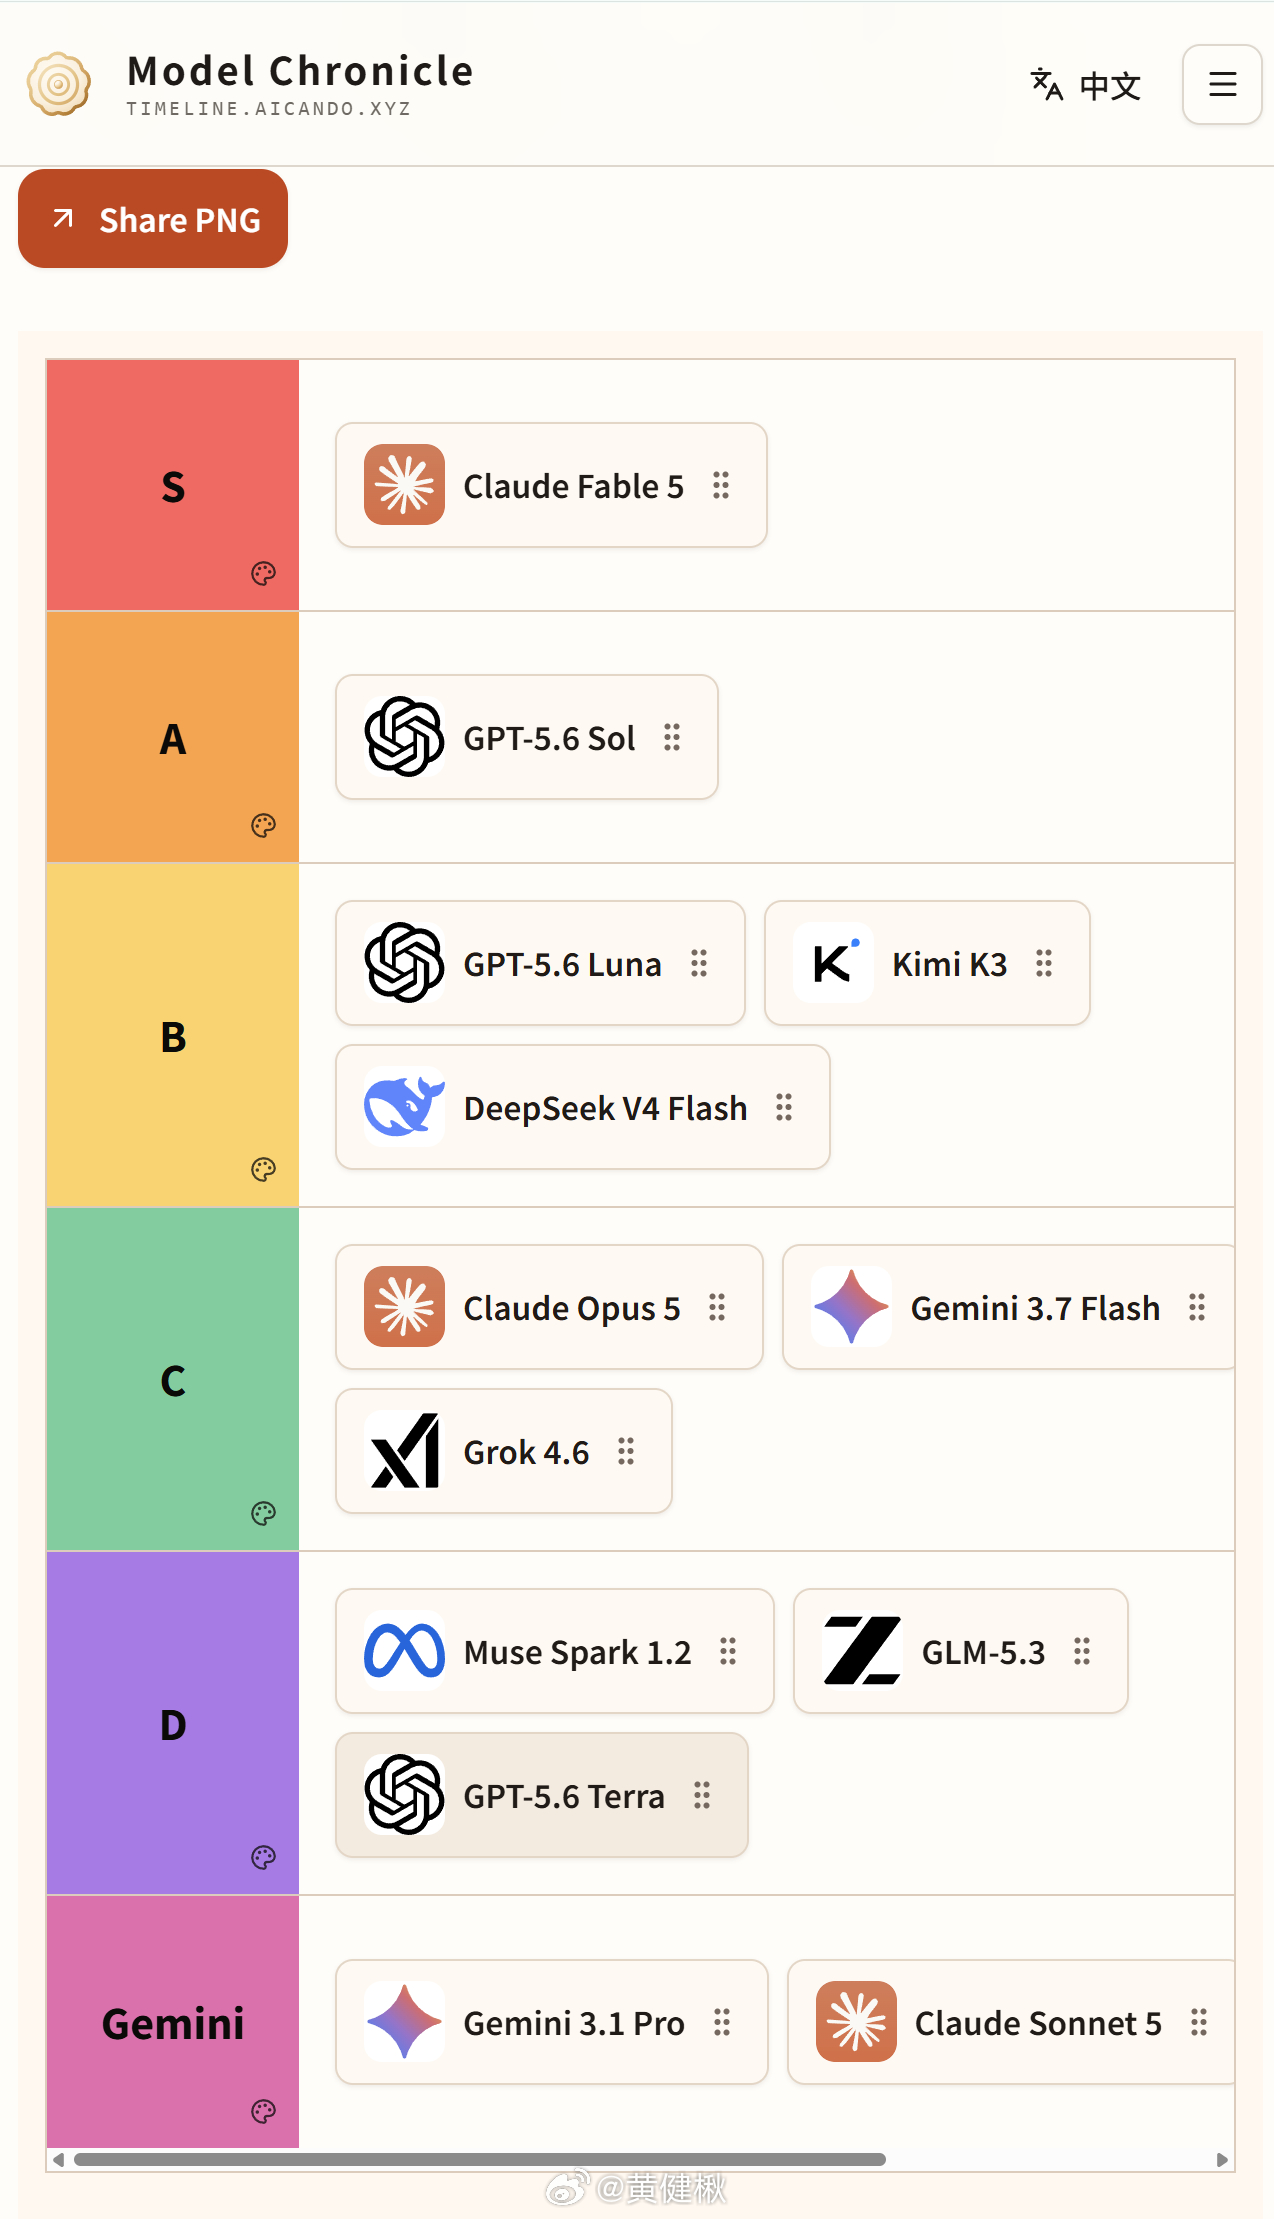This screenshot has height=2219, width=1274.
Task: Open the palette icon on Gemini tier
Action: click(x=263, y=2111)
